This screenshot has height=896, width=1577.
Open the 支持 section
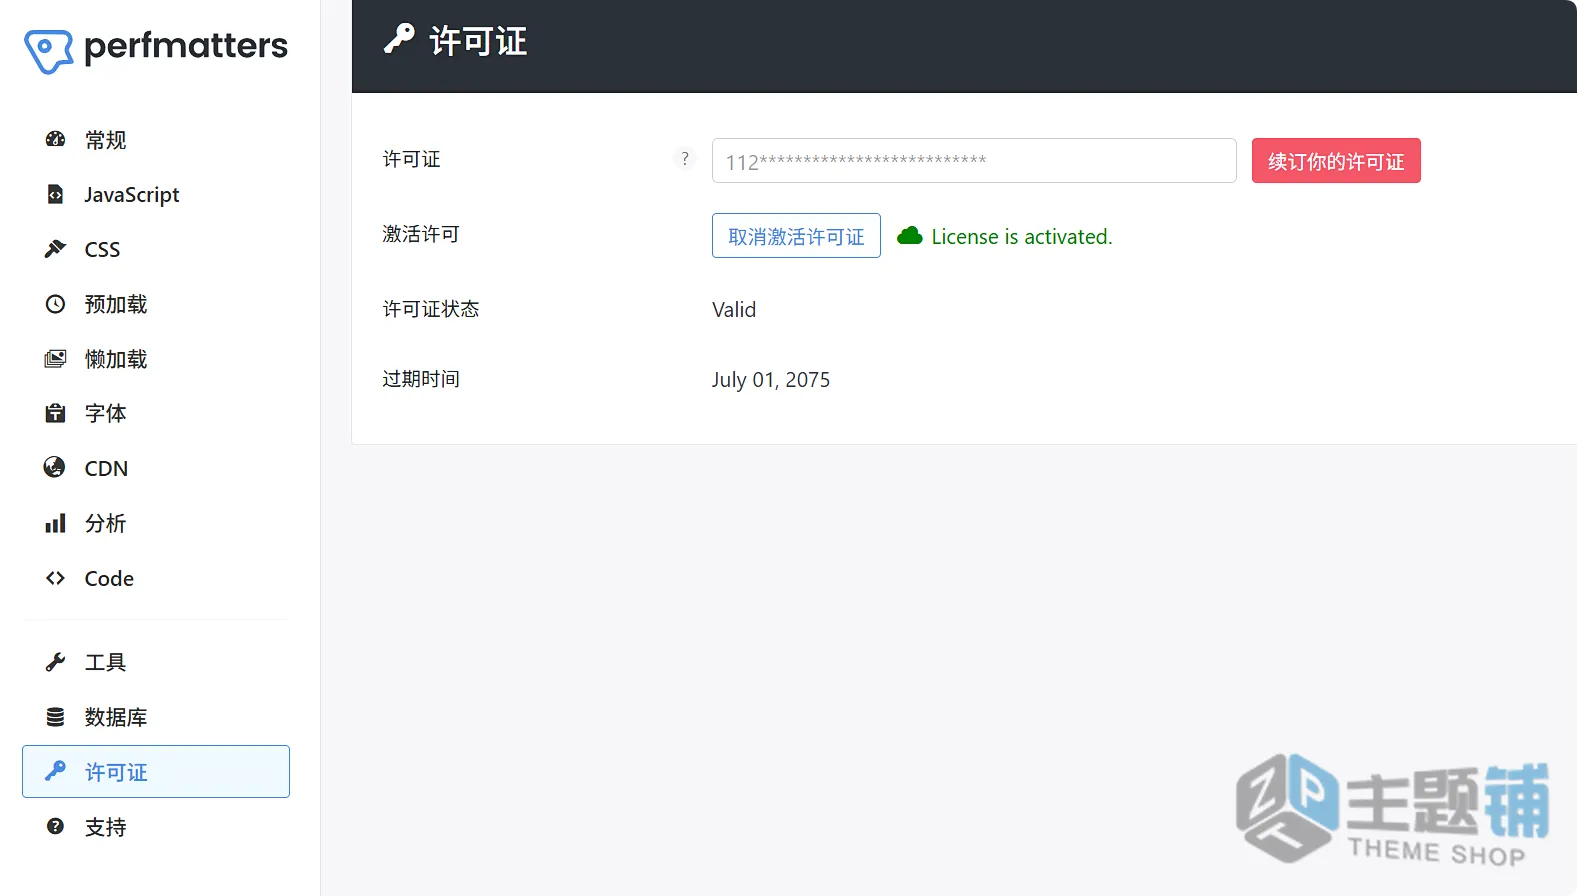coord(156,826)
